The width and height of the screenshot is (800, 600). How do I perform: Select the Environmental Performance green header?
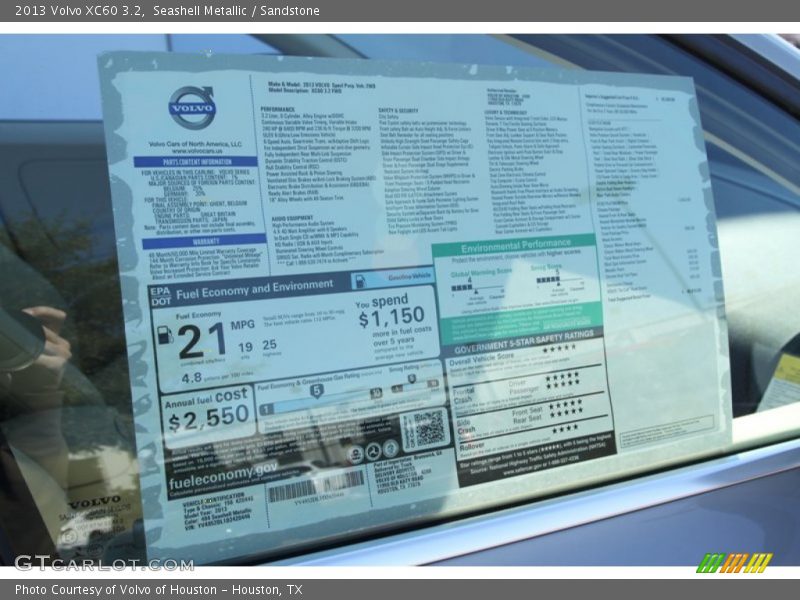coord(514,246)
